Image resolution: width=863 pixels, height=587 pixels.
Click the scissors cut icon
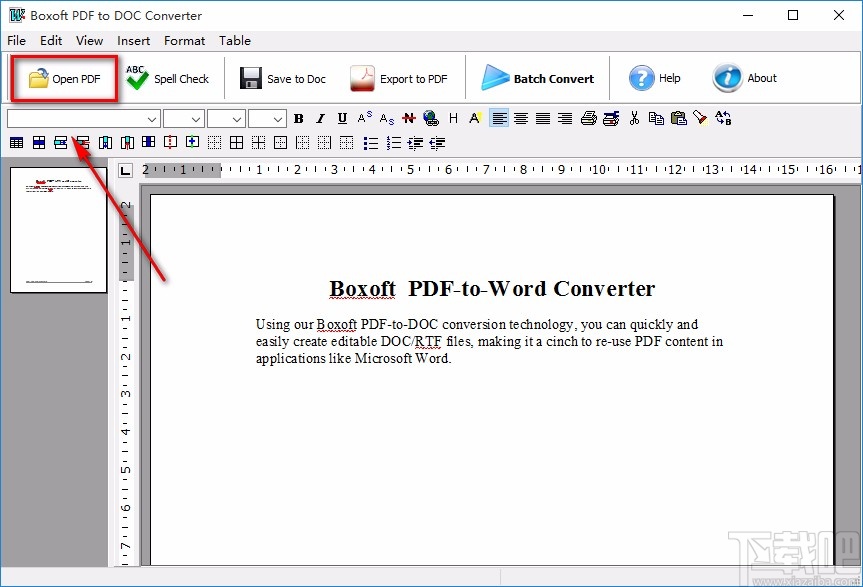634,118
